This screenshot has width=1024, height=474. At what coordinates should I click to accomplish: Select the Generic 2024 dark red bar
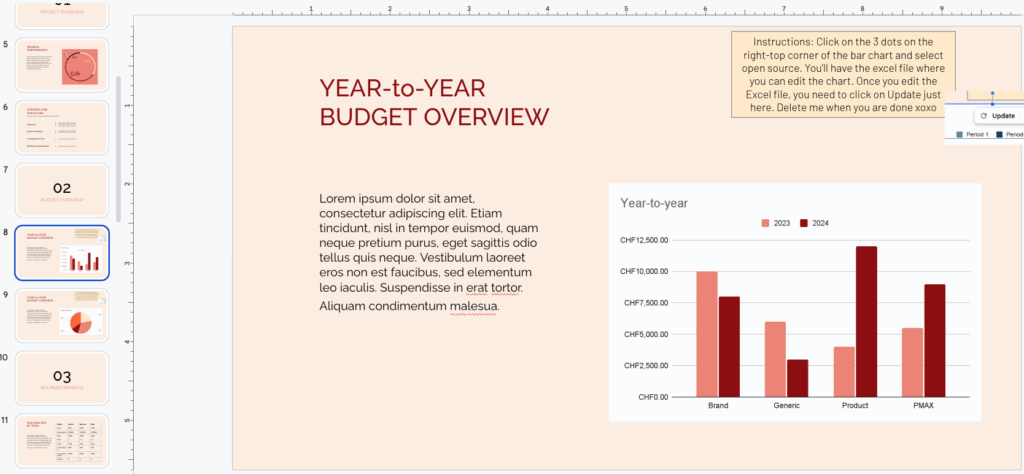click(798, 378)
